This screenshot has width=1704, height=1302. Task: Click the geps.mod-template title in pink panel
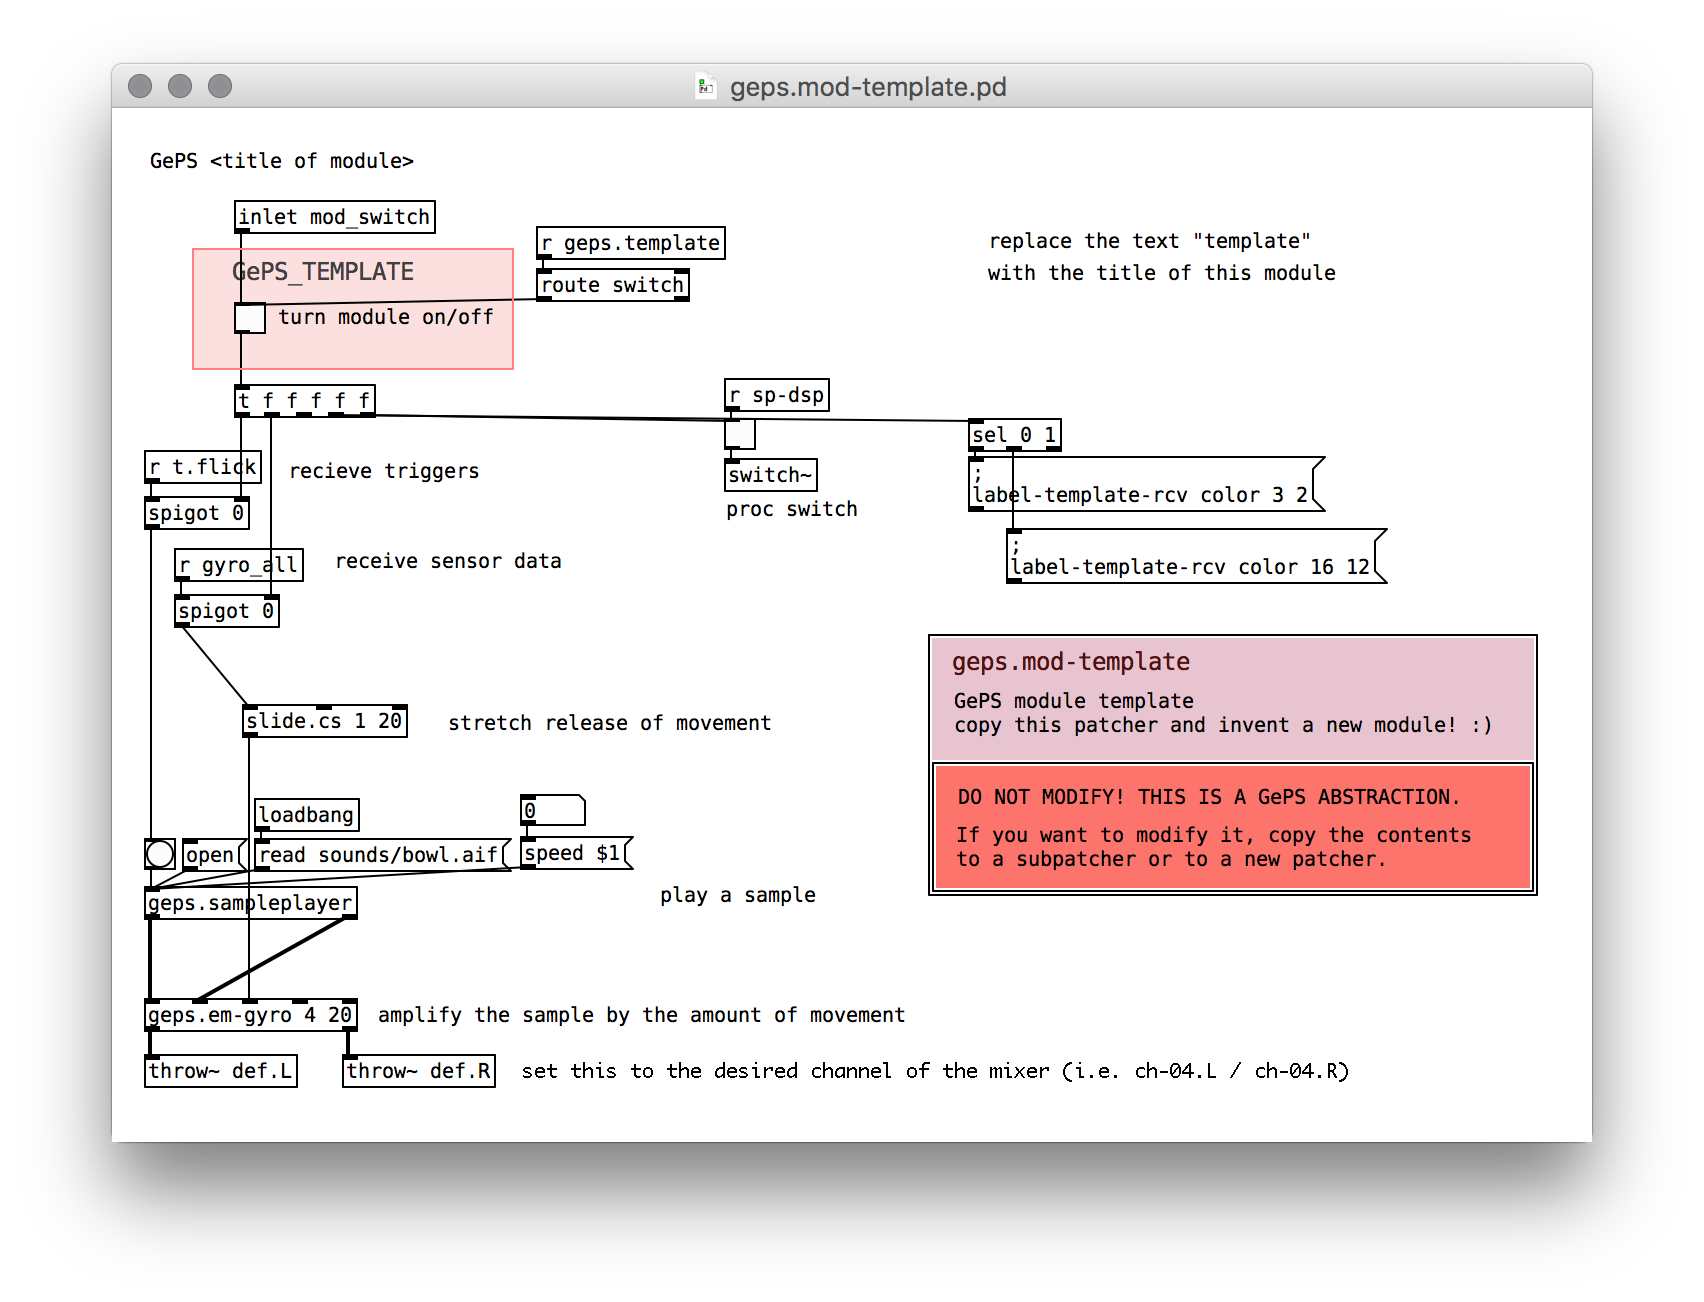pos(1070,662)
